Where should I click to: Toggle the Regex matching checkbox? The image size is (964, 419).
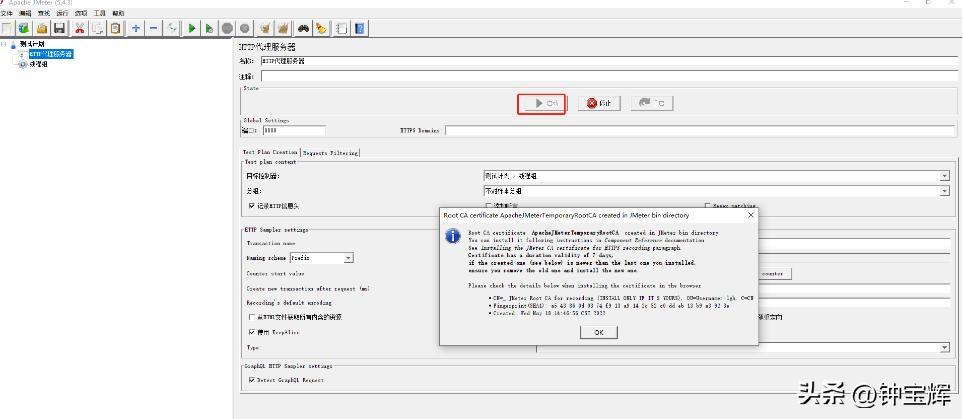click(708, 206)
